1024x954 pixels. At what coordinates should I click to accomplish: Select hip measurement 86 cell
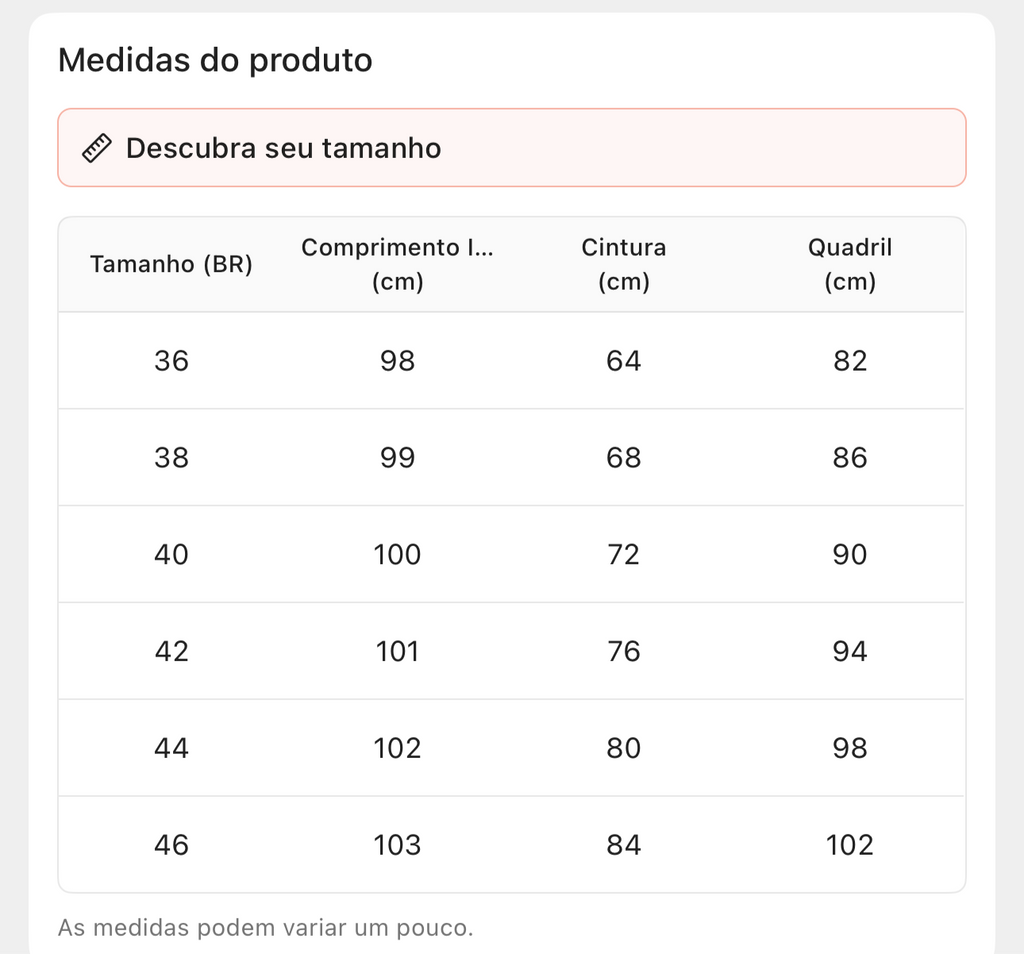[850, 458]
